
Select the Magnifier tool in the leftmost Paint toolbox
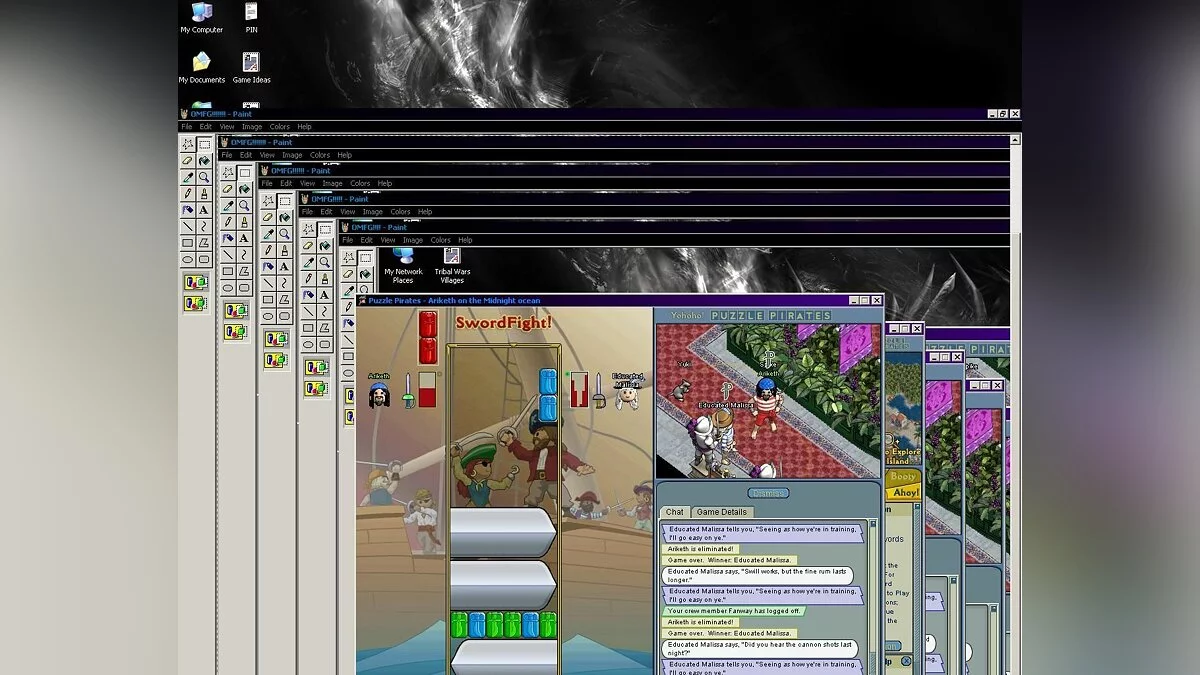pyautogui.click(x=204, y=177)
